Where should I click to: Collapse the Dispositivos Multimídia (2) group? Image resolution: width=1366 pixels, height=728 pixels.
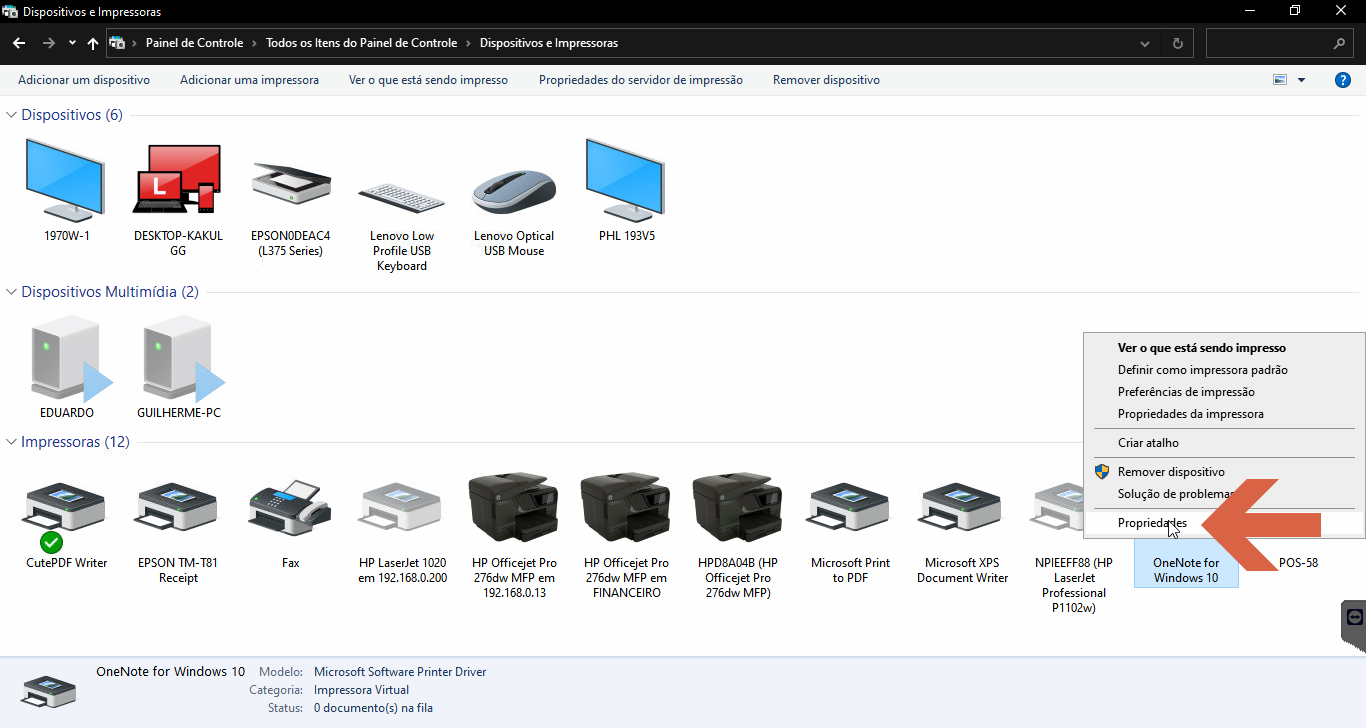point(12,292)
